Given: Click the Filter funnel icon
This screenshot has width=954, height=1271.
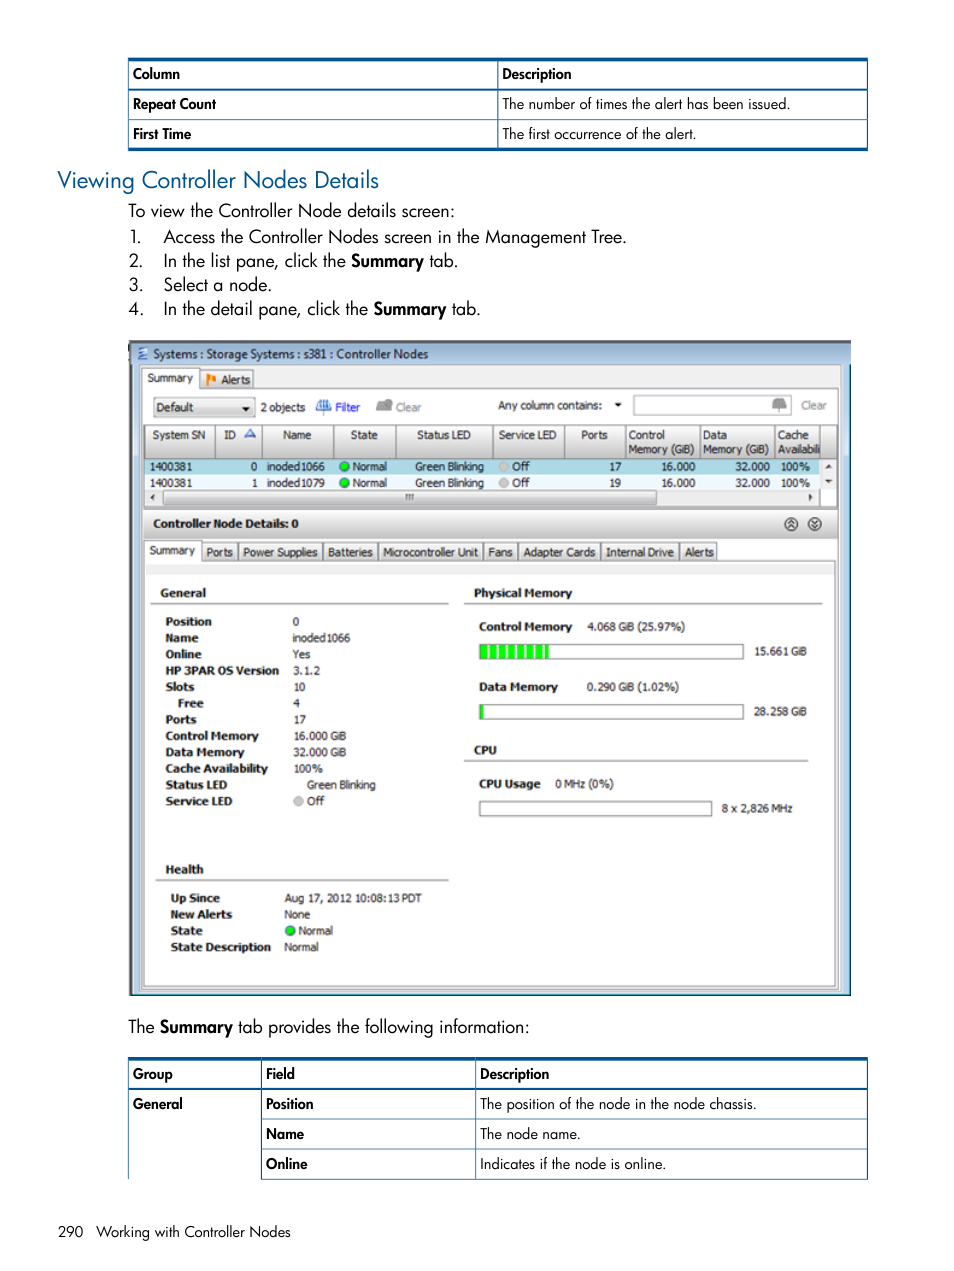Looking at the screenshot, I should coord(323,406).
